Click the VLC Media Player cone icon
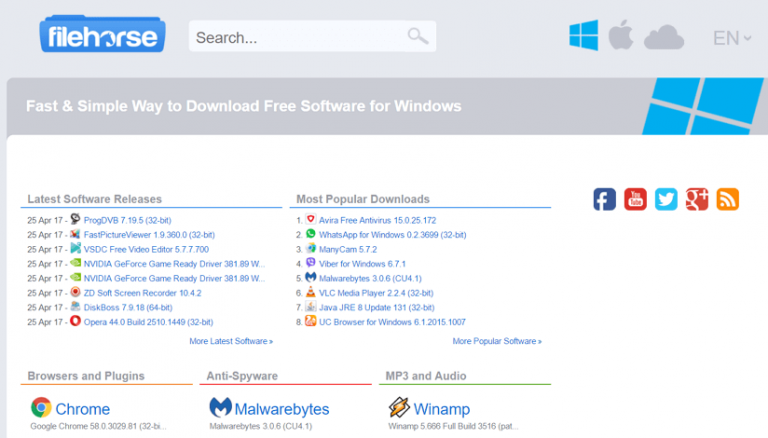 pyautogui.click(x=311, y=292)
